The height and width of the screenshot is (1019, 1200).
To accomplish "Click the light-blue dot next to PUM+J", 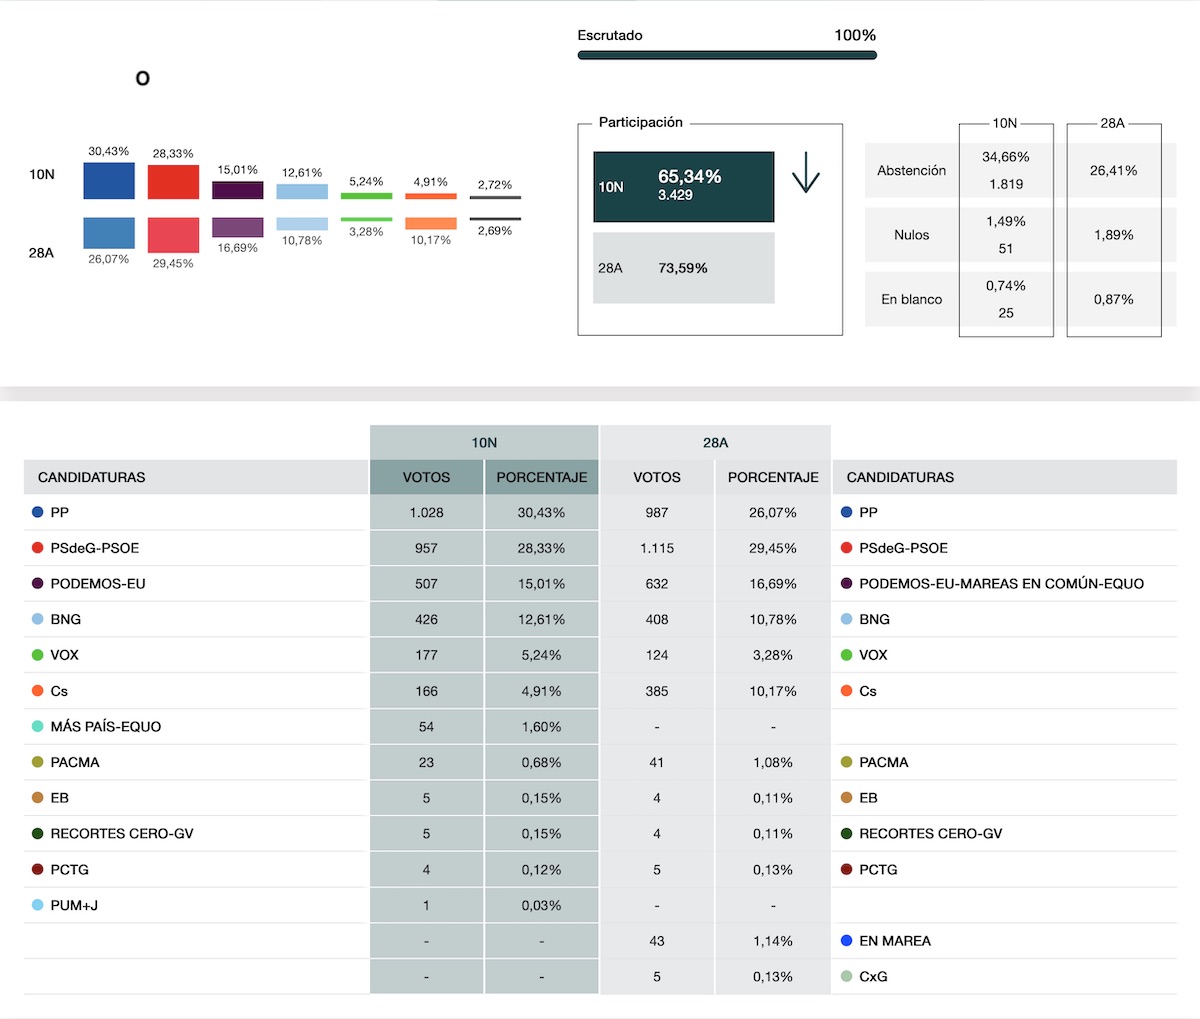I will click(38, 905).
